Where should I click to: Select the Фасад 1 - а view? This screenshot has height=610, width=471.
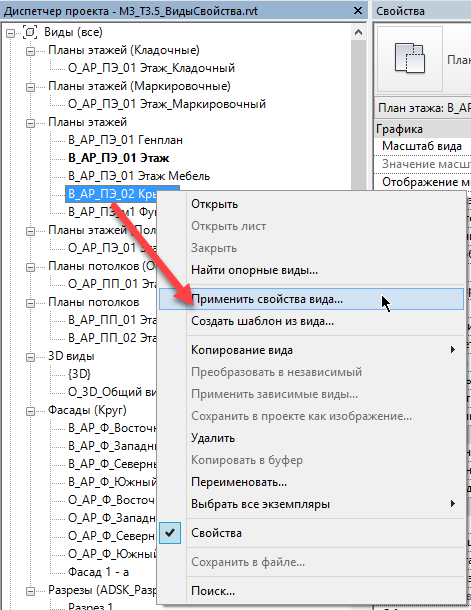pos(98,572)
